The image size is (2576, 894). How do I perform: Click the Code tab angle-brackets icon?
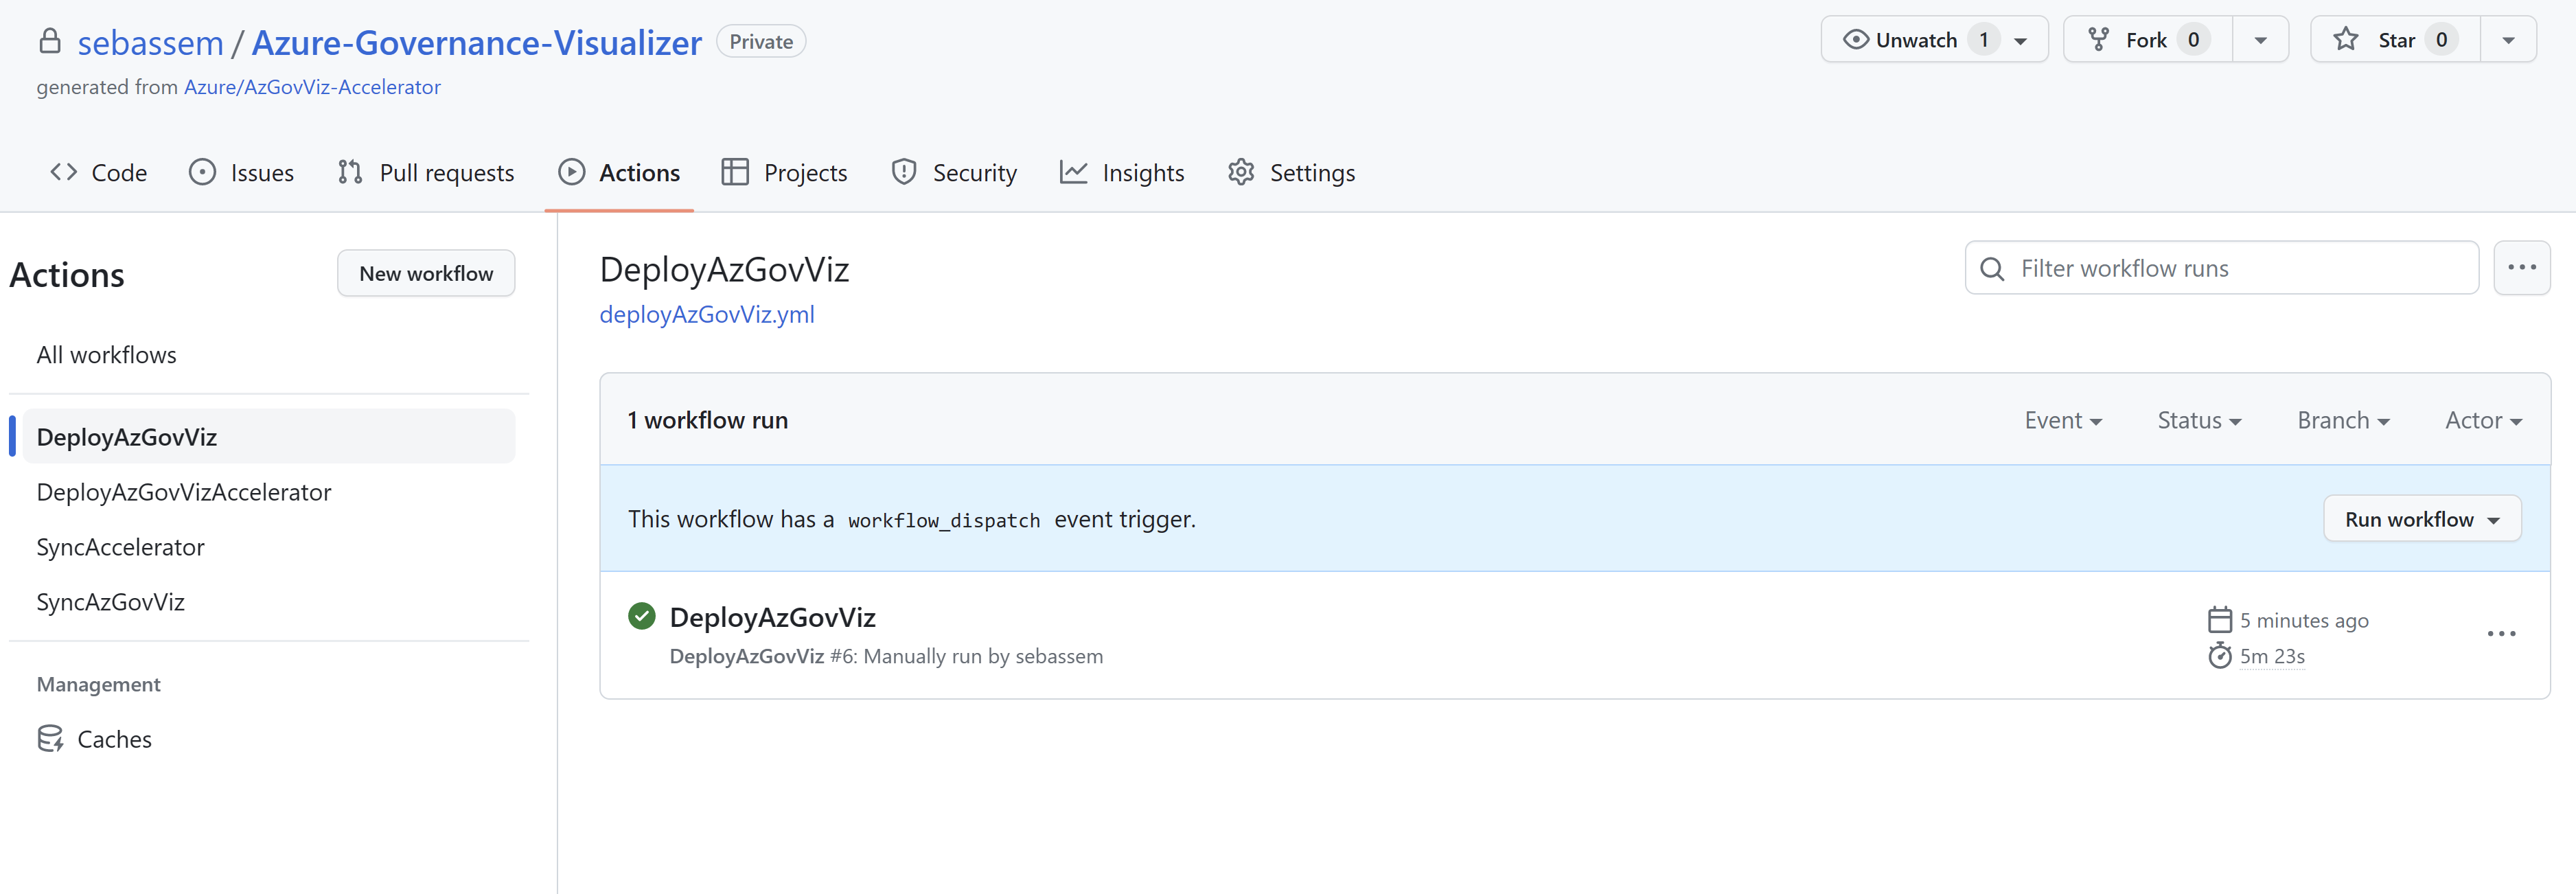[x=64, y=172]
